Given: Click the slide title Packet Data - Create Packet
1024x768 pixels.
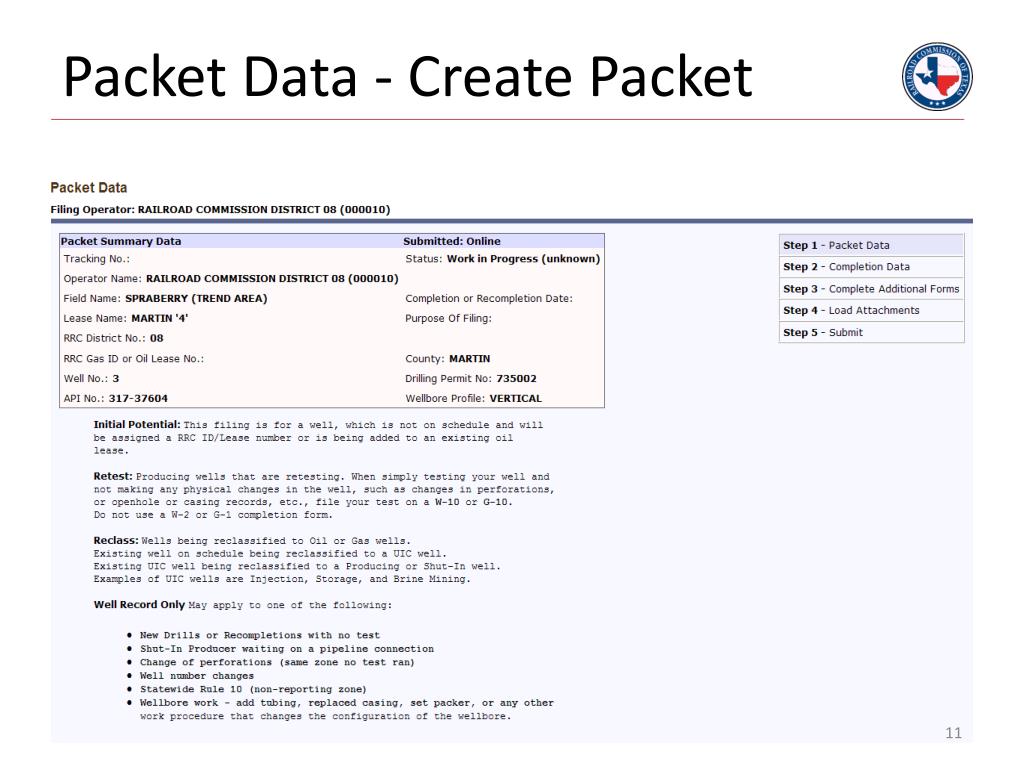Looking at the screenshot, I should click(408, 77).
